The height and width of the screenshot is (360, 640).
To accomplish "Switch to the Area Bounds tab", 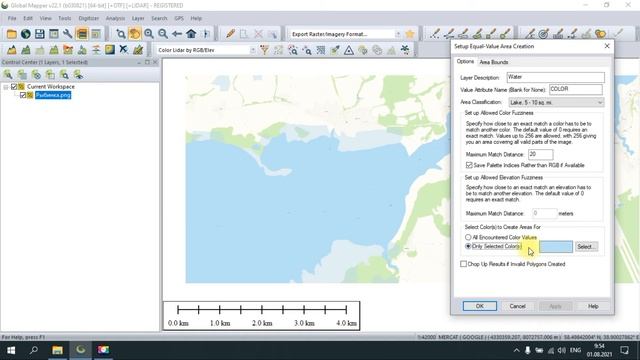I will pyautogui.click(x=493, y=62).
